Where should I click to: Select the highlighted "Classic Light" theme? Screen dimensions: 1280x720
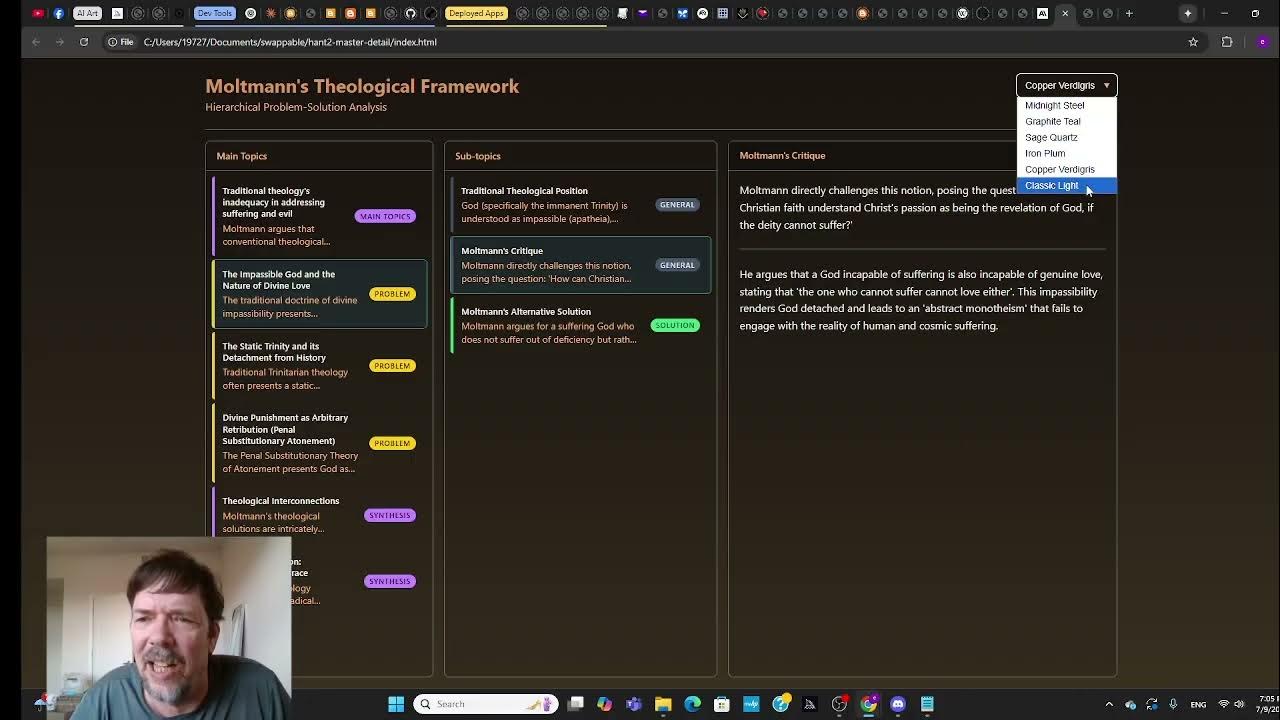pyautogui.click(x=1052, y=185)
